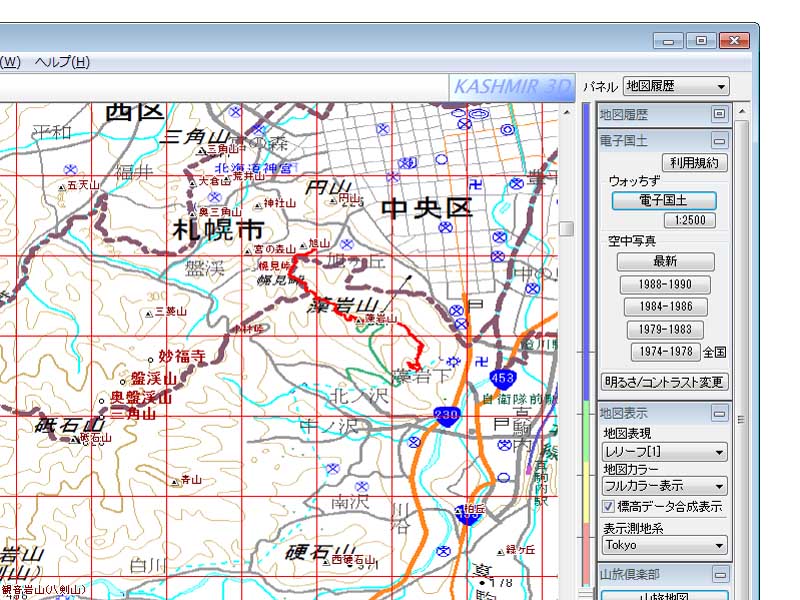
Task: Show the 最新 aerial photo
Action: 665,261
